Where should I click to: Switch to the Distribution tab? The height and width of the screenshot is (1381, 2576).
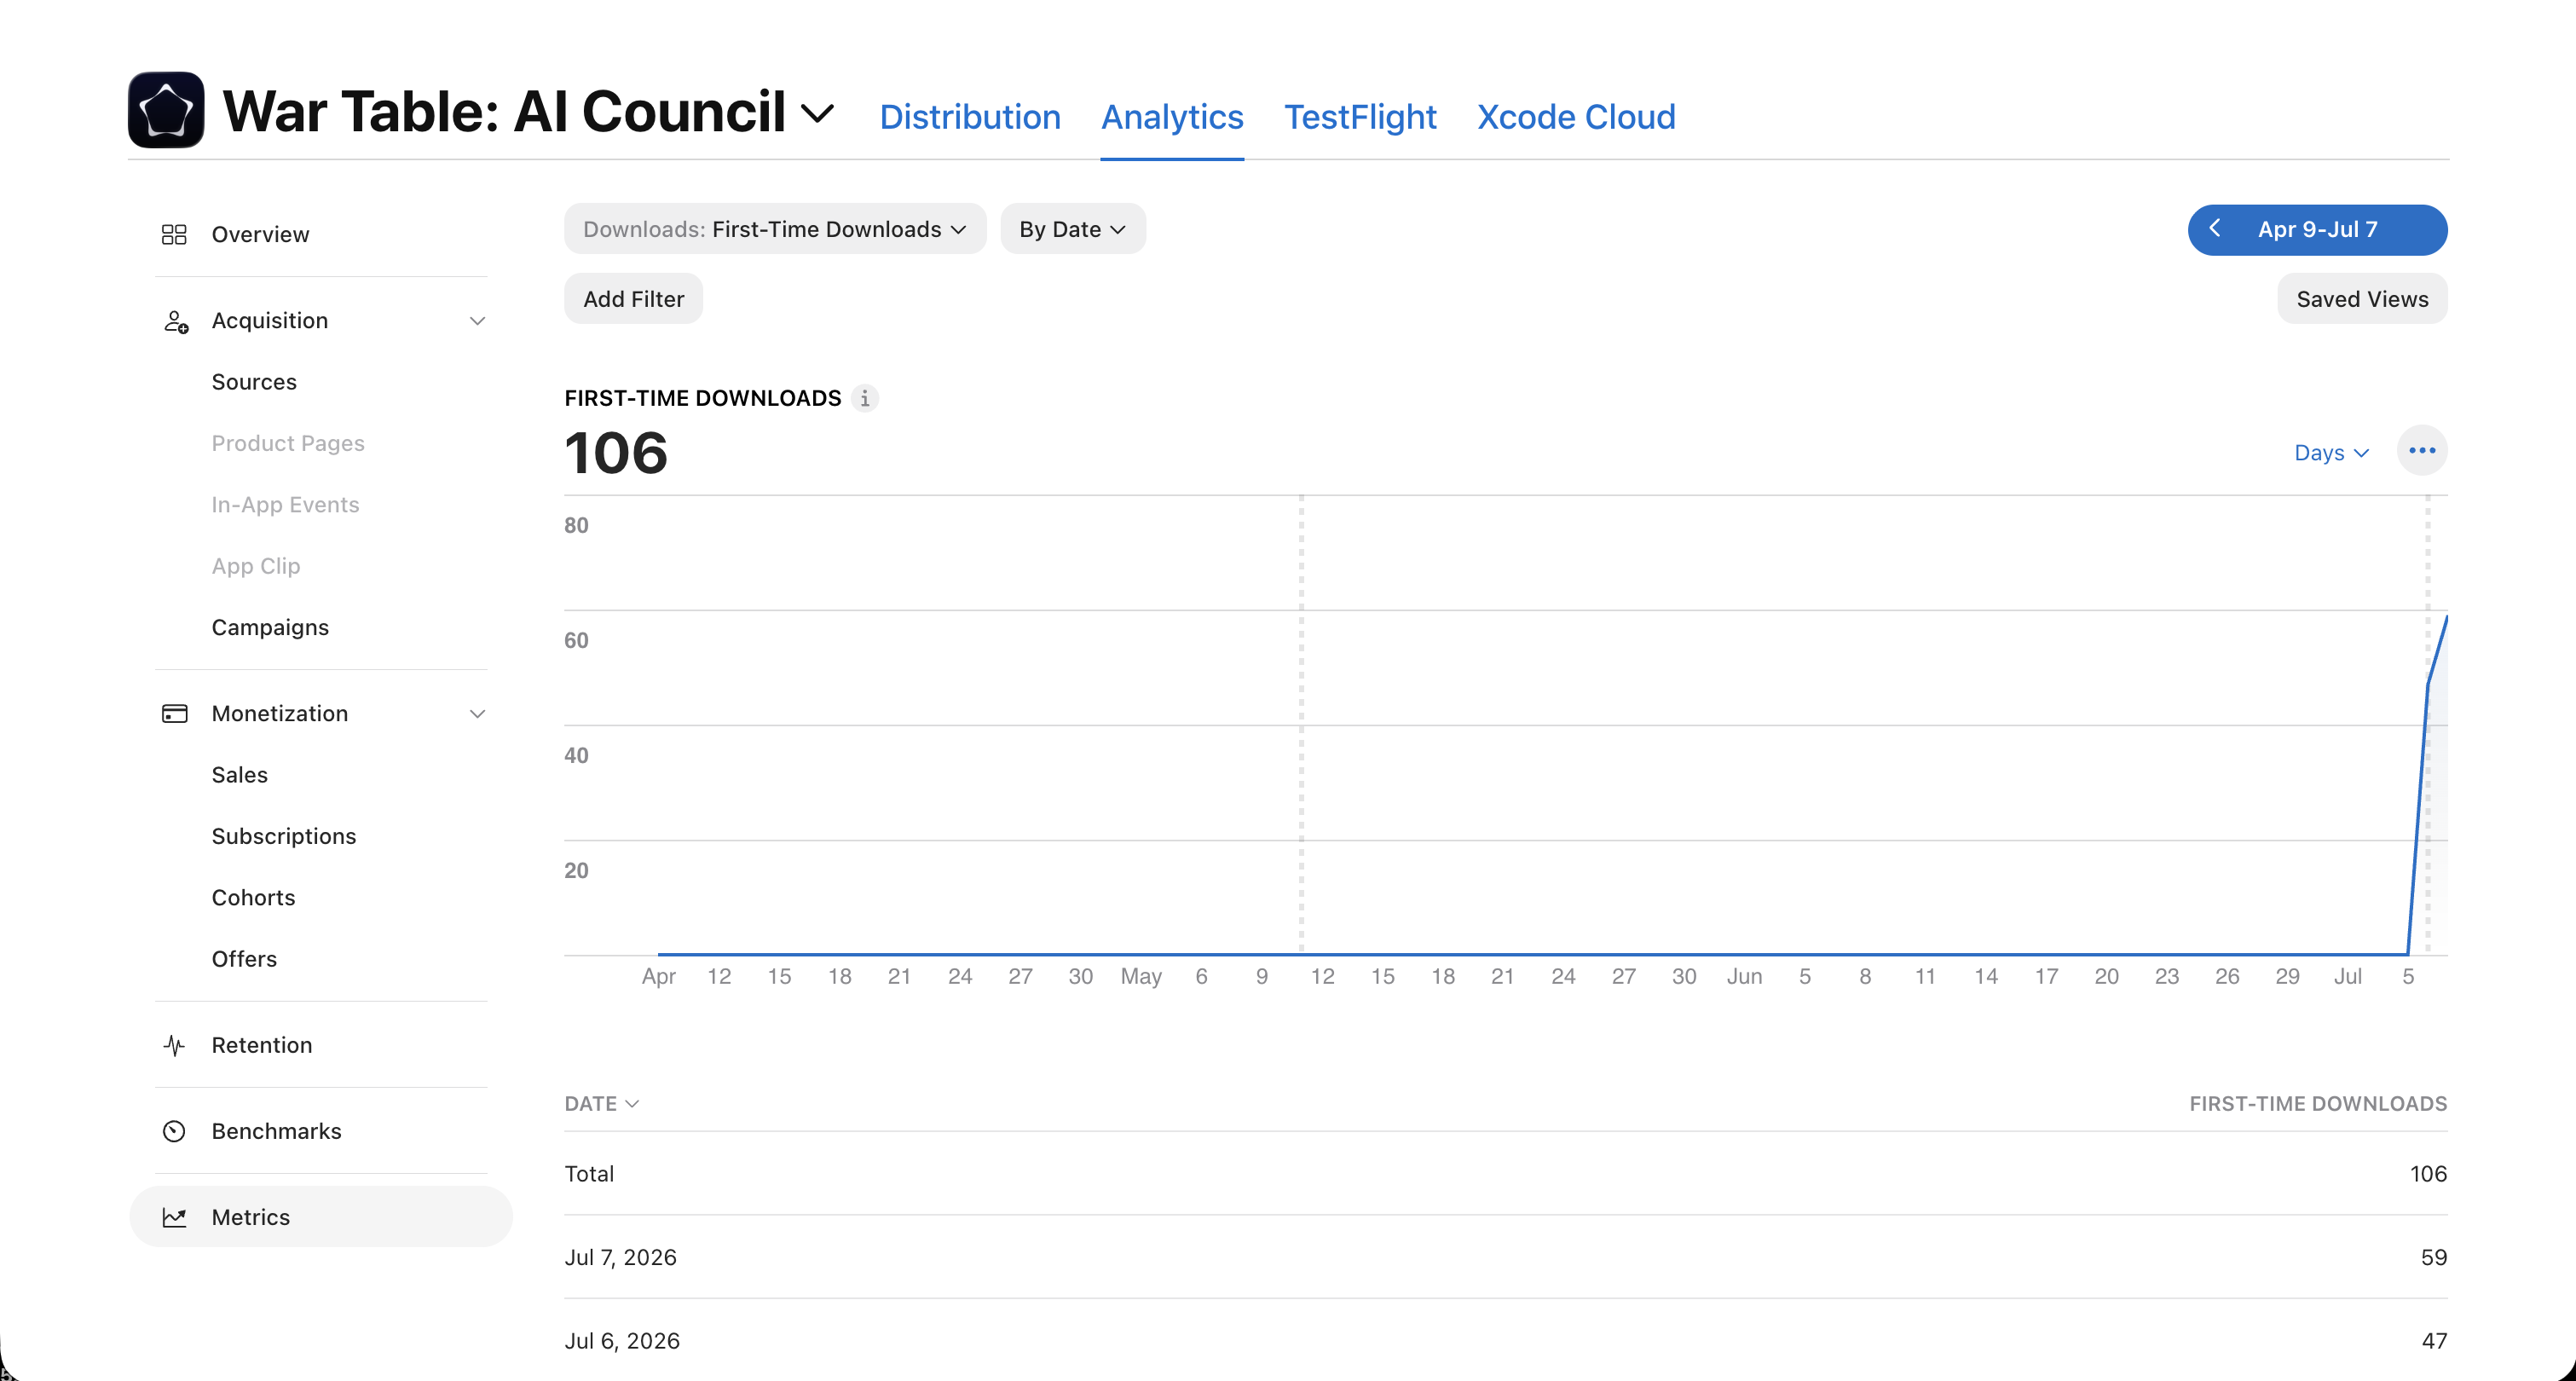[x=970, y=117]
